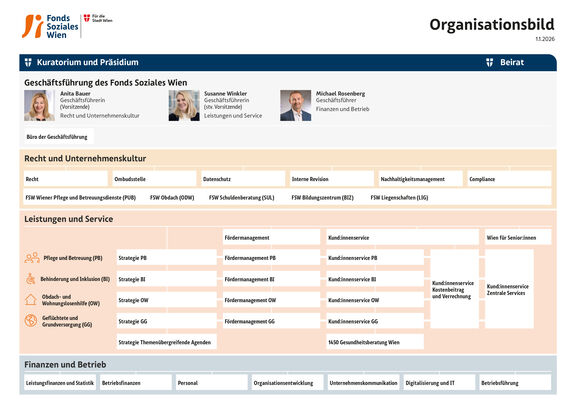Image resolution: width=576 pixels, height=407 pixels.
Task: Click the Compliance box
Action: click(x=510, y=179)
